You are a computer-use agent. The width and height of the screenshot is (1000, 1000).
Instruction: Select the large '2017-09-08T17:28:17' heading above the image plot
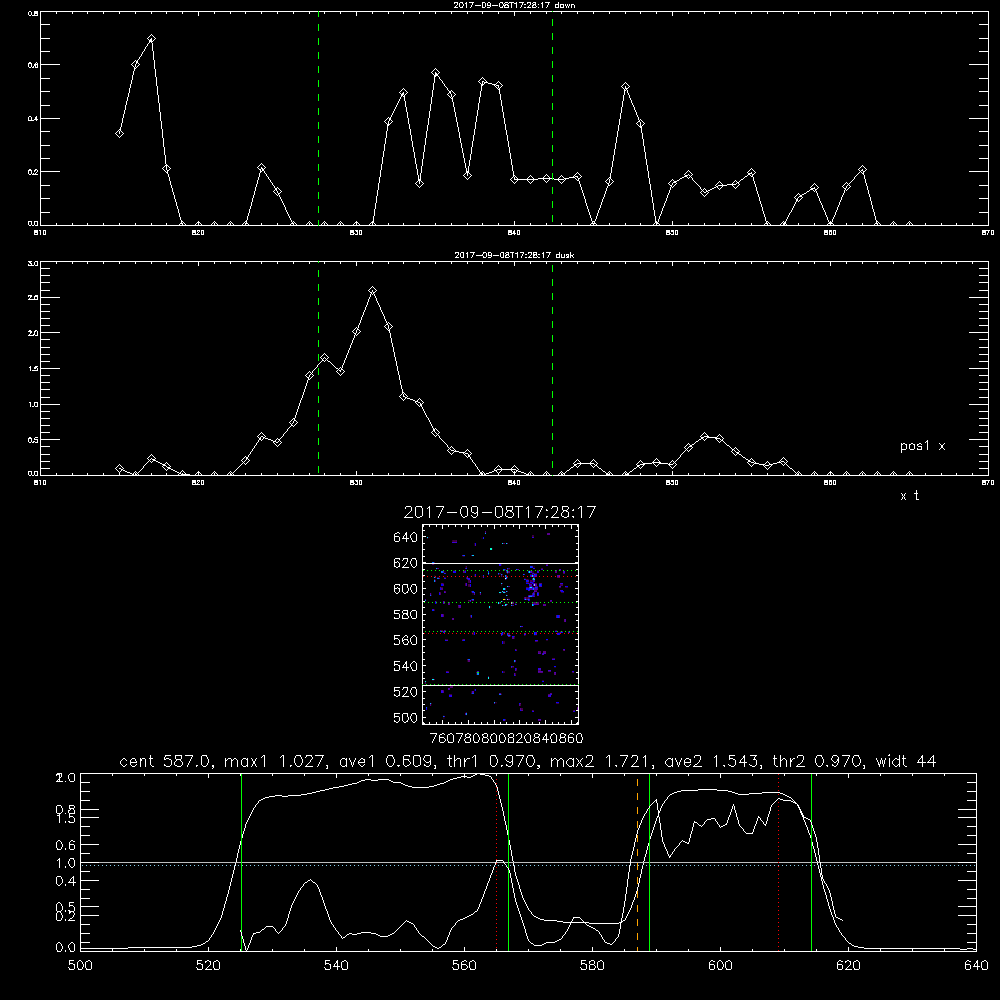coord(500,513)
